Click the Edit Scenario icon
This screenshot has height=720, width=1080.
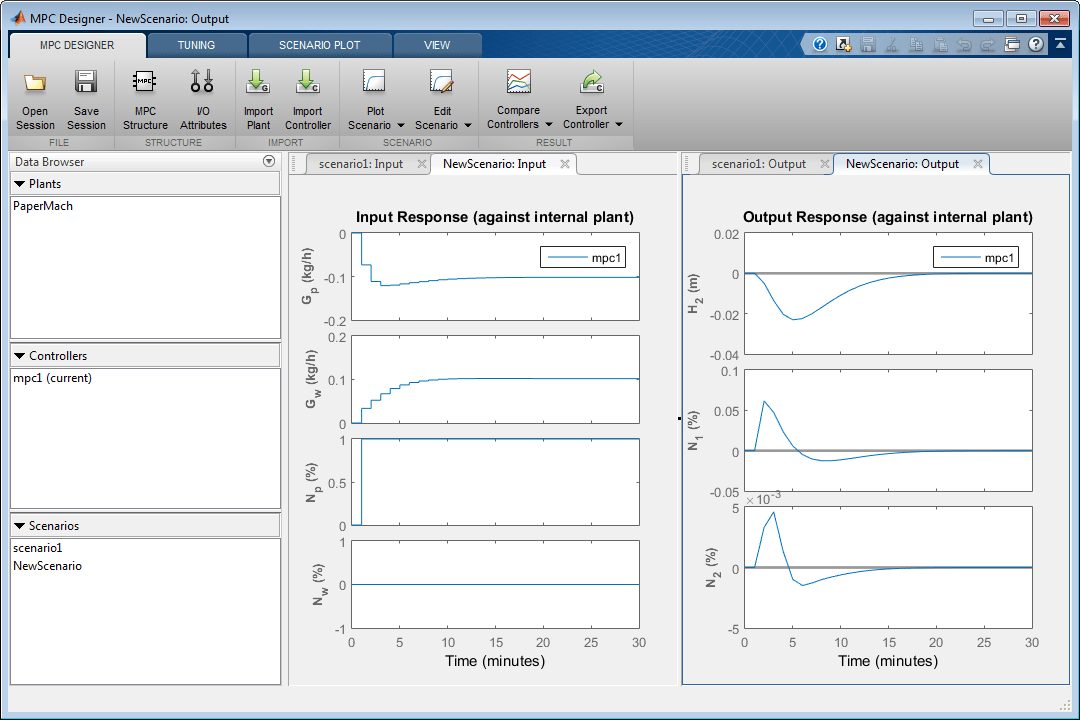pos(442,81)
